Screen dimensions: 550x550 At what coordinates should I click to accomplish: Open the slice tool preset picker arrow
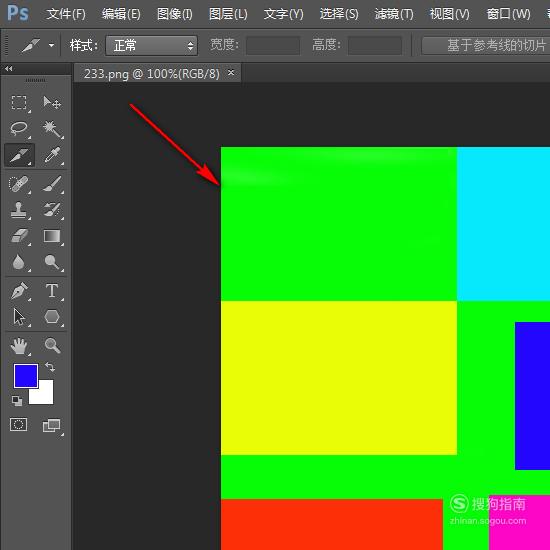[52, 45]
